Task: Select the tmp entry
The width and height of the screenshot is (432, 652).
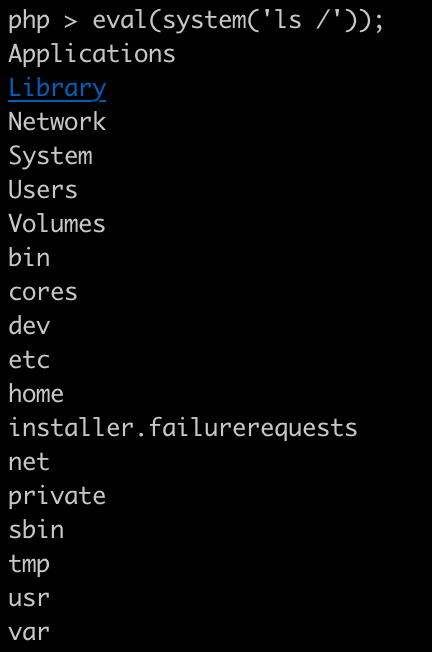Action: click(x=29, y=565)
